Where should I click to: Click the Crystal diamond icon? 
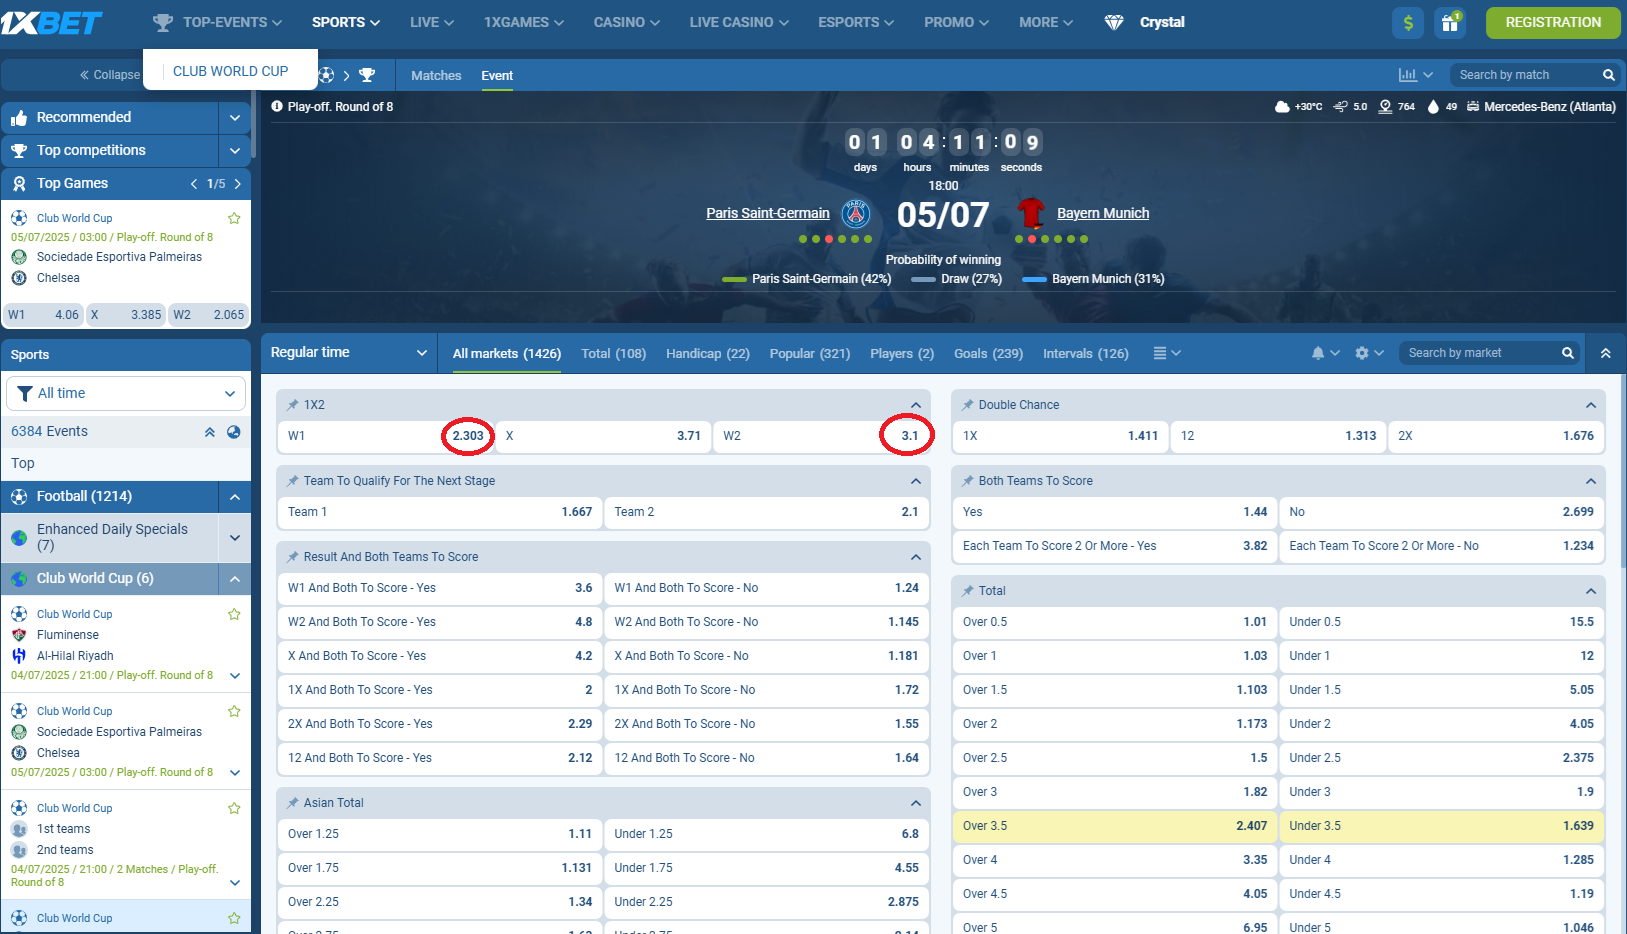(1114, 22)
